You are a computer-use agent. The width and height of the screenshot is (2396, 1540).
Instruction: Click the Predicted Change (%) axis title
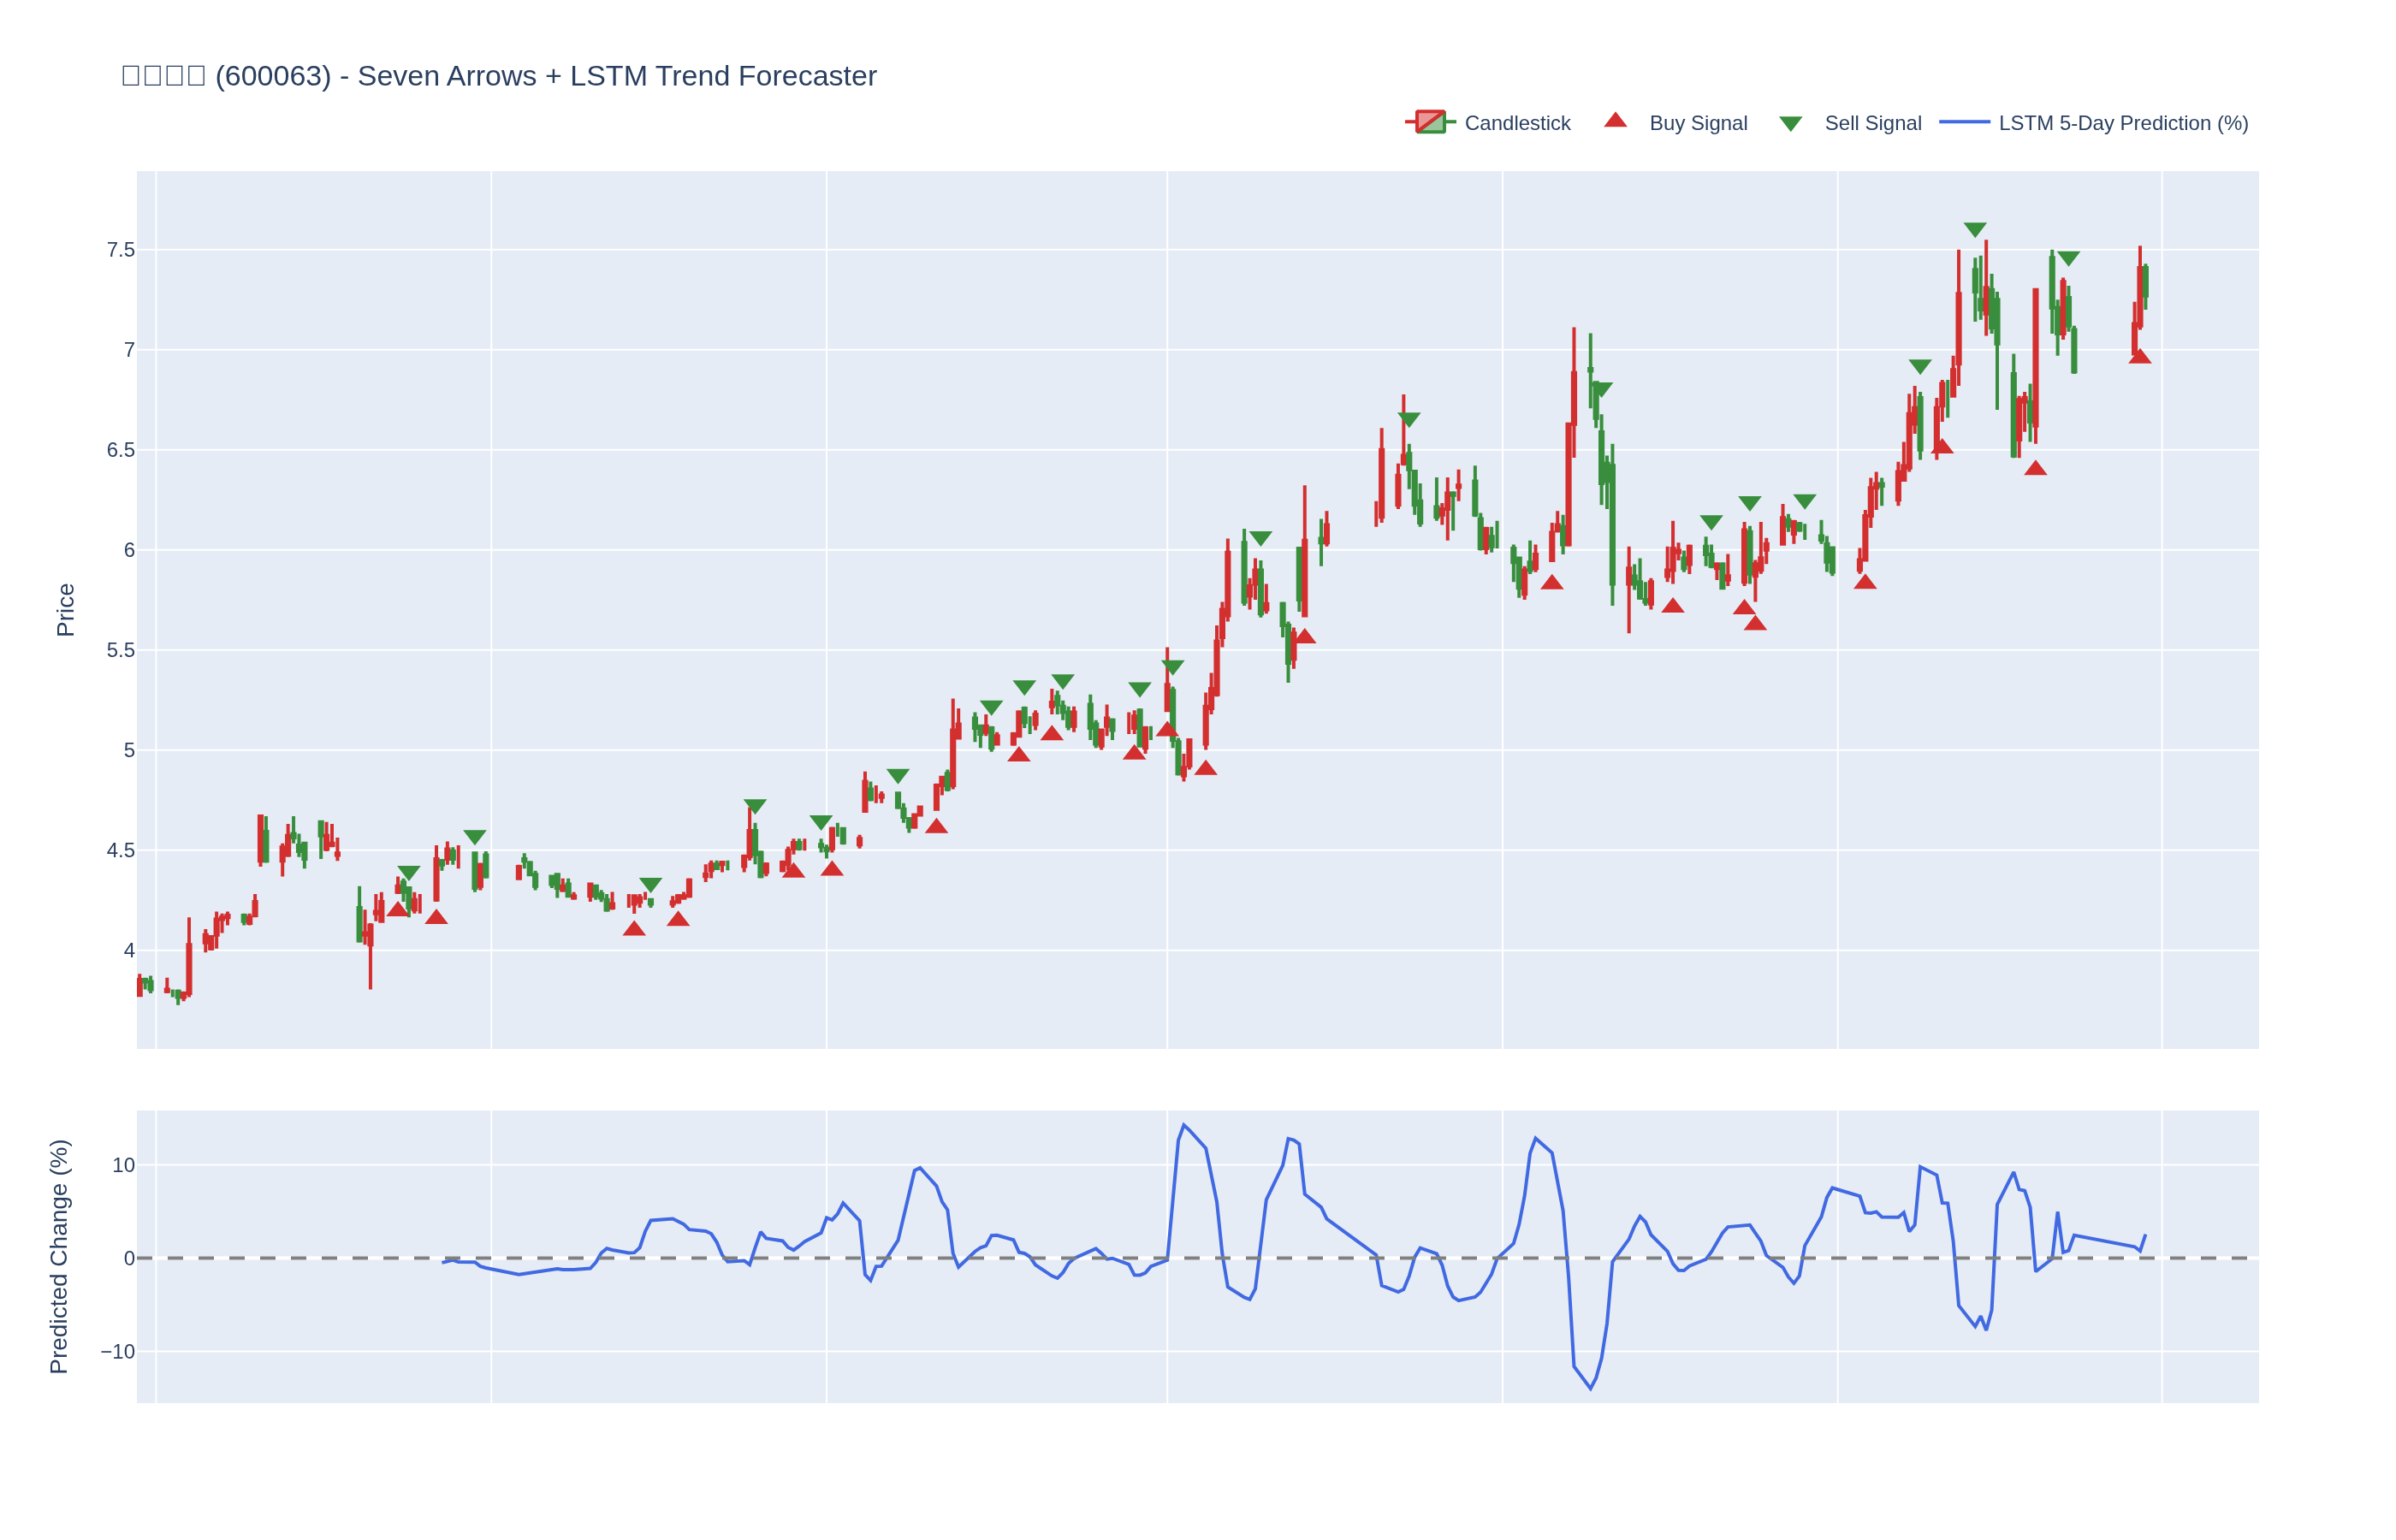(x=59, y=1256)
